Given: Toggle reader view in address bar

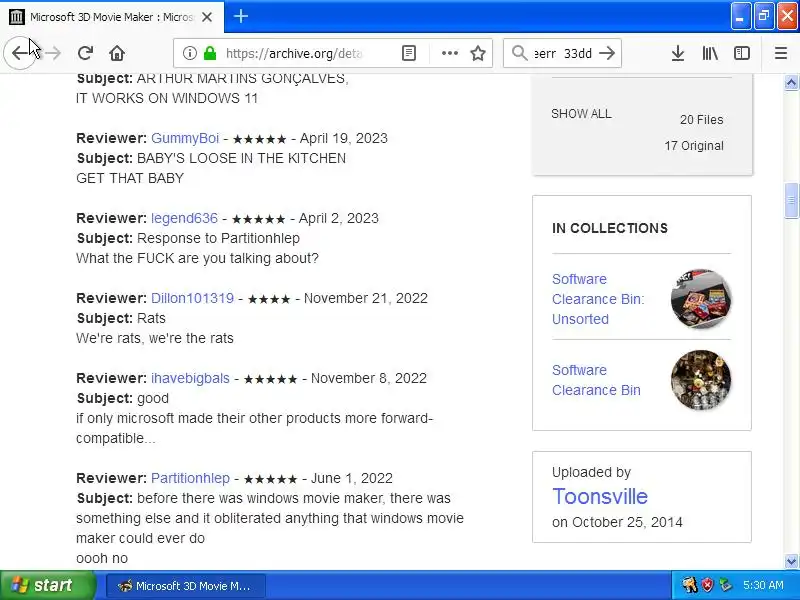Looking at the screenshot, I should tap(409, 53).
